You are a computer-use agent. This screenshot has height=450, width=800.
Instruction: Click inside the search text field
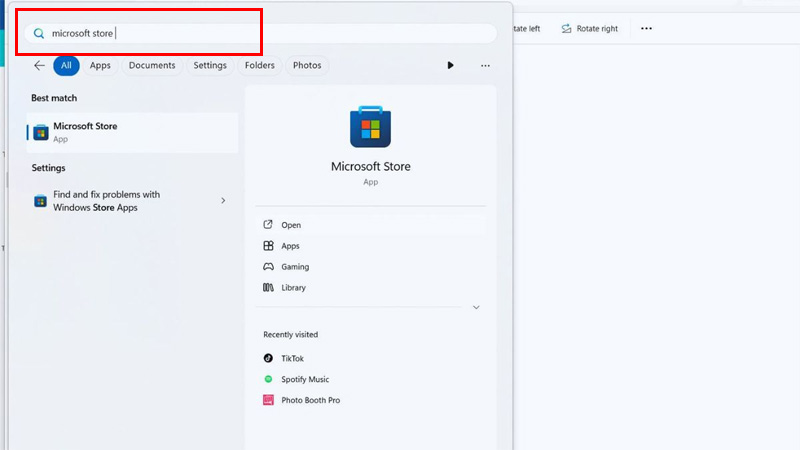[300, 33]
